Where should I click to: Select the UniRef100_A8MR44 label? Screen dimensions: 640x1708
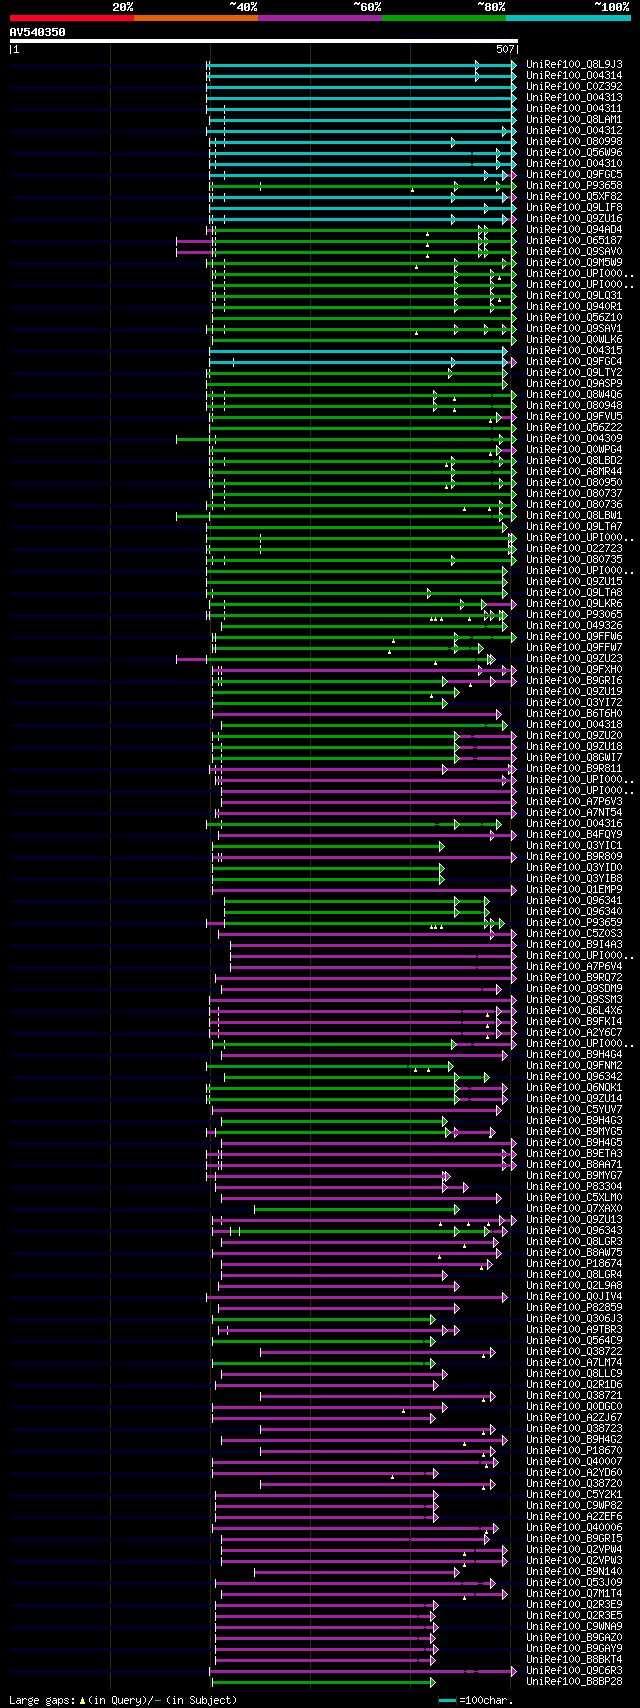(574, 471)
